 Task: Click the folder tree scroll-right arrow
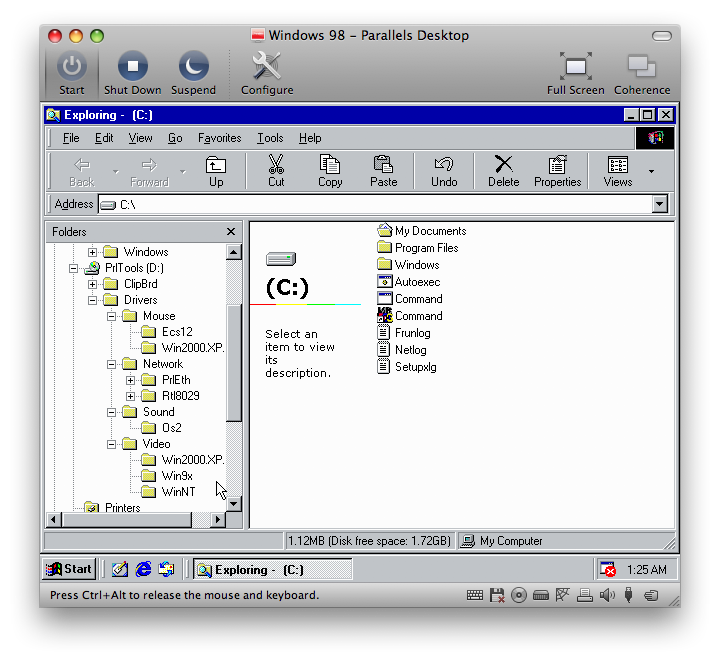(218, 520)
